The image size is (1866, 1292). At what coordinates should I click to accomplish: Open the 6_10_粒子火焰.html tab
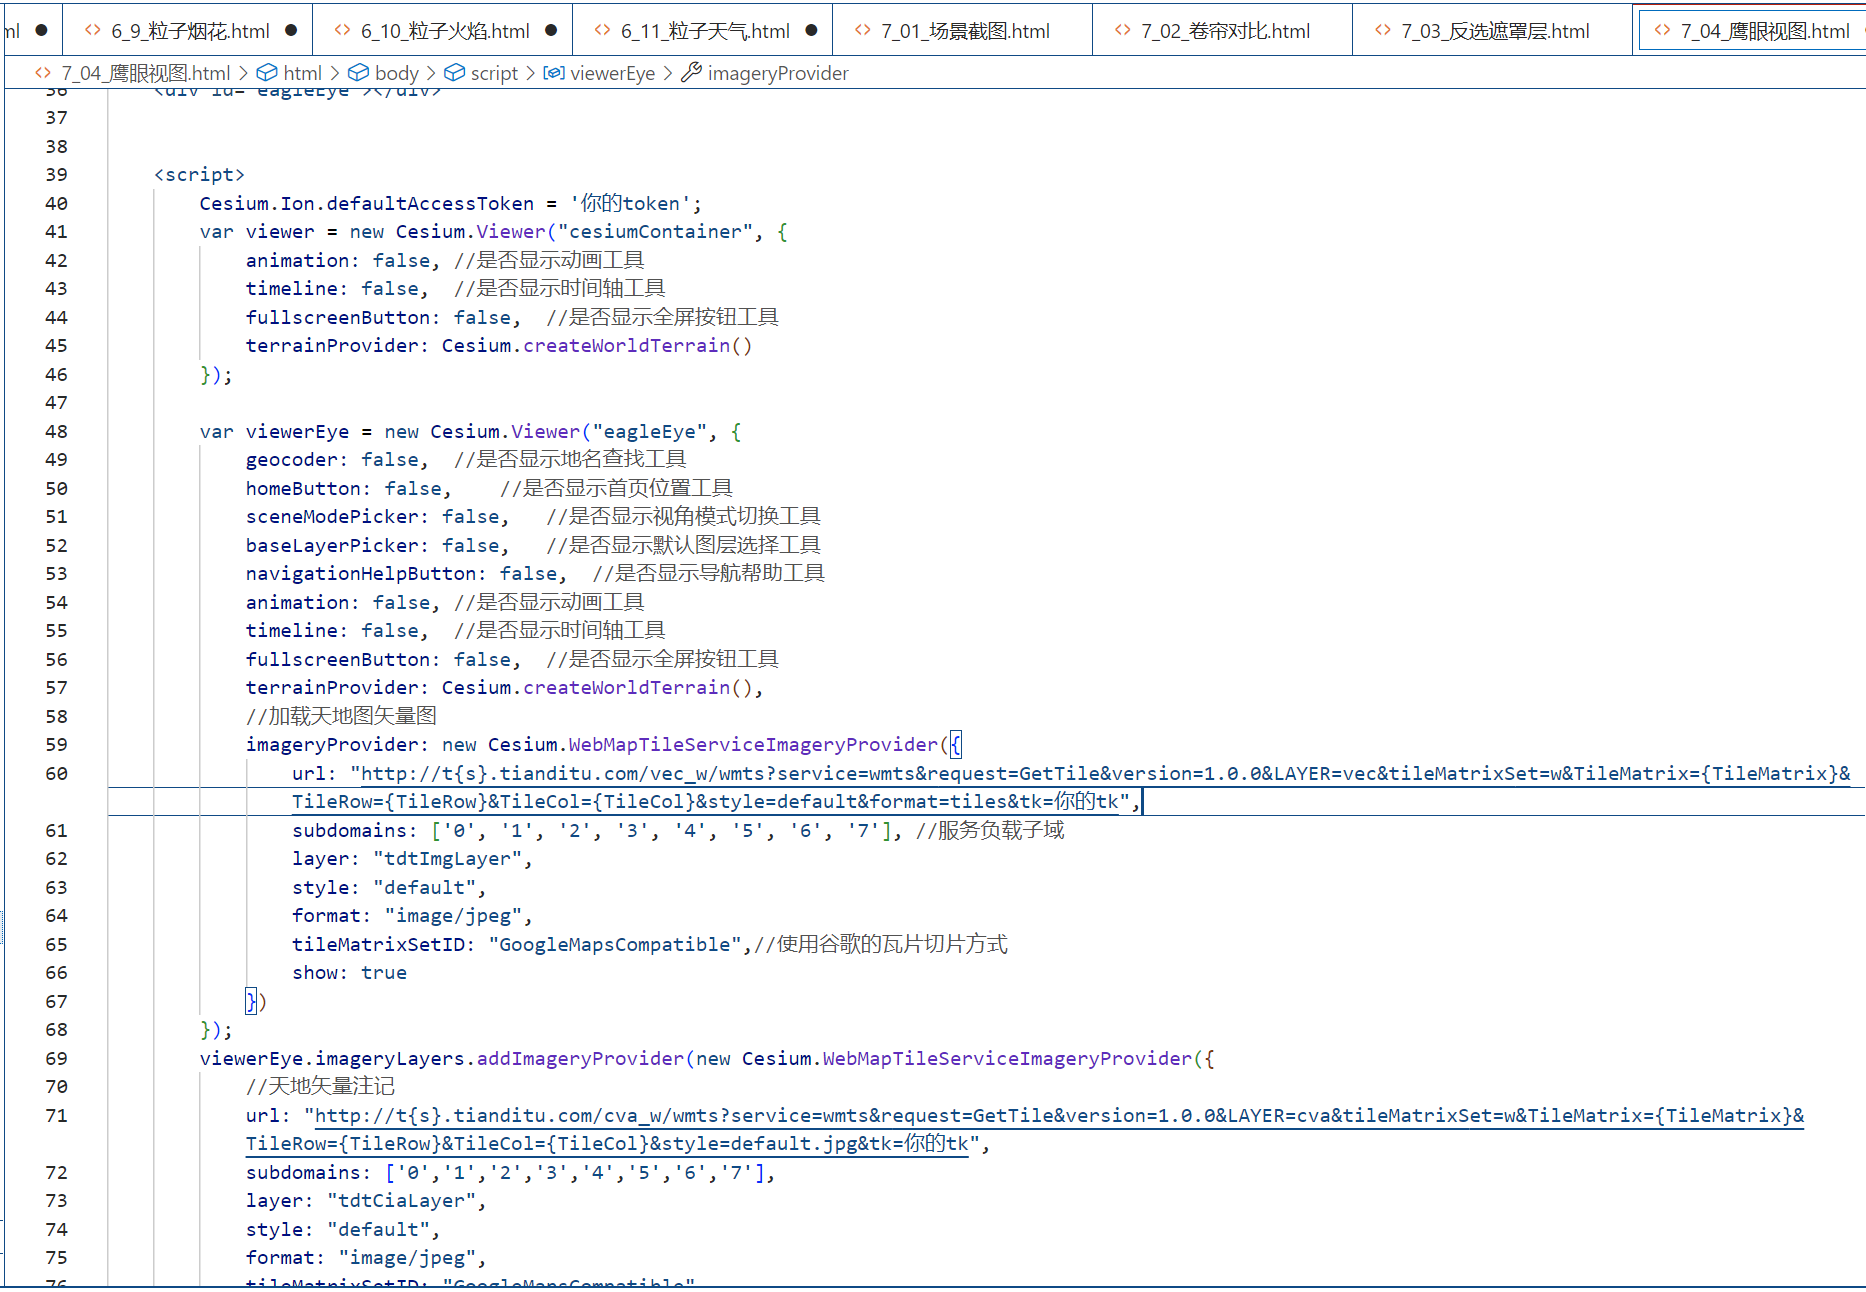click(443, 31)
